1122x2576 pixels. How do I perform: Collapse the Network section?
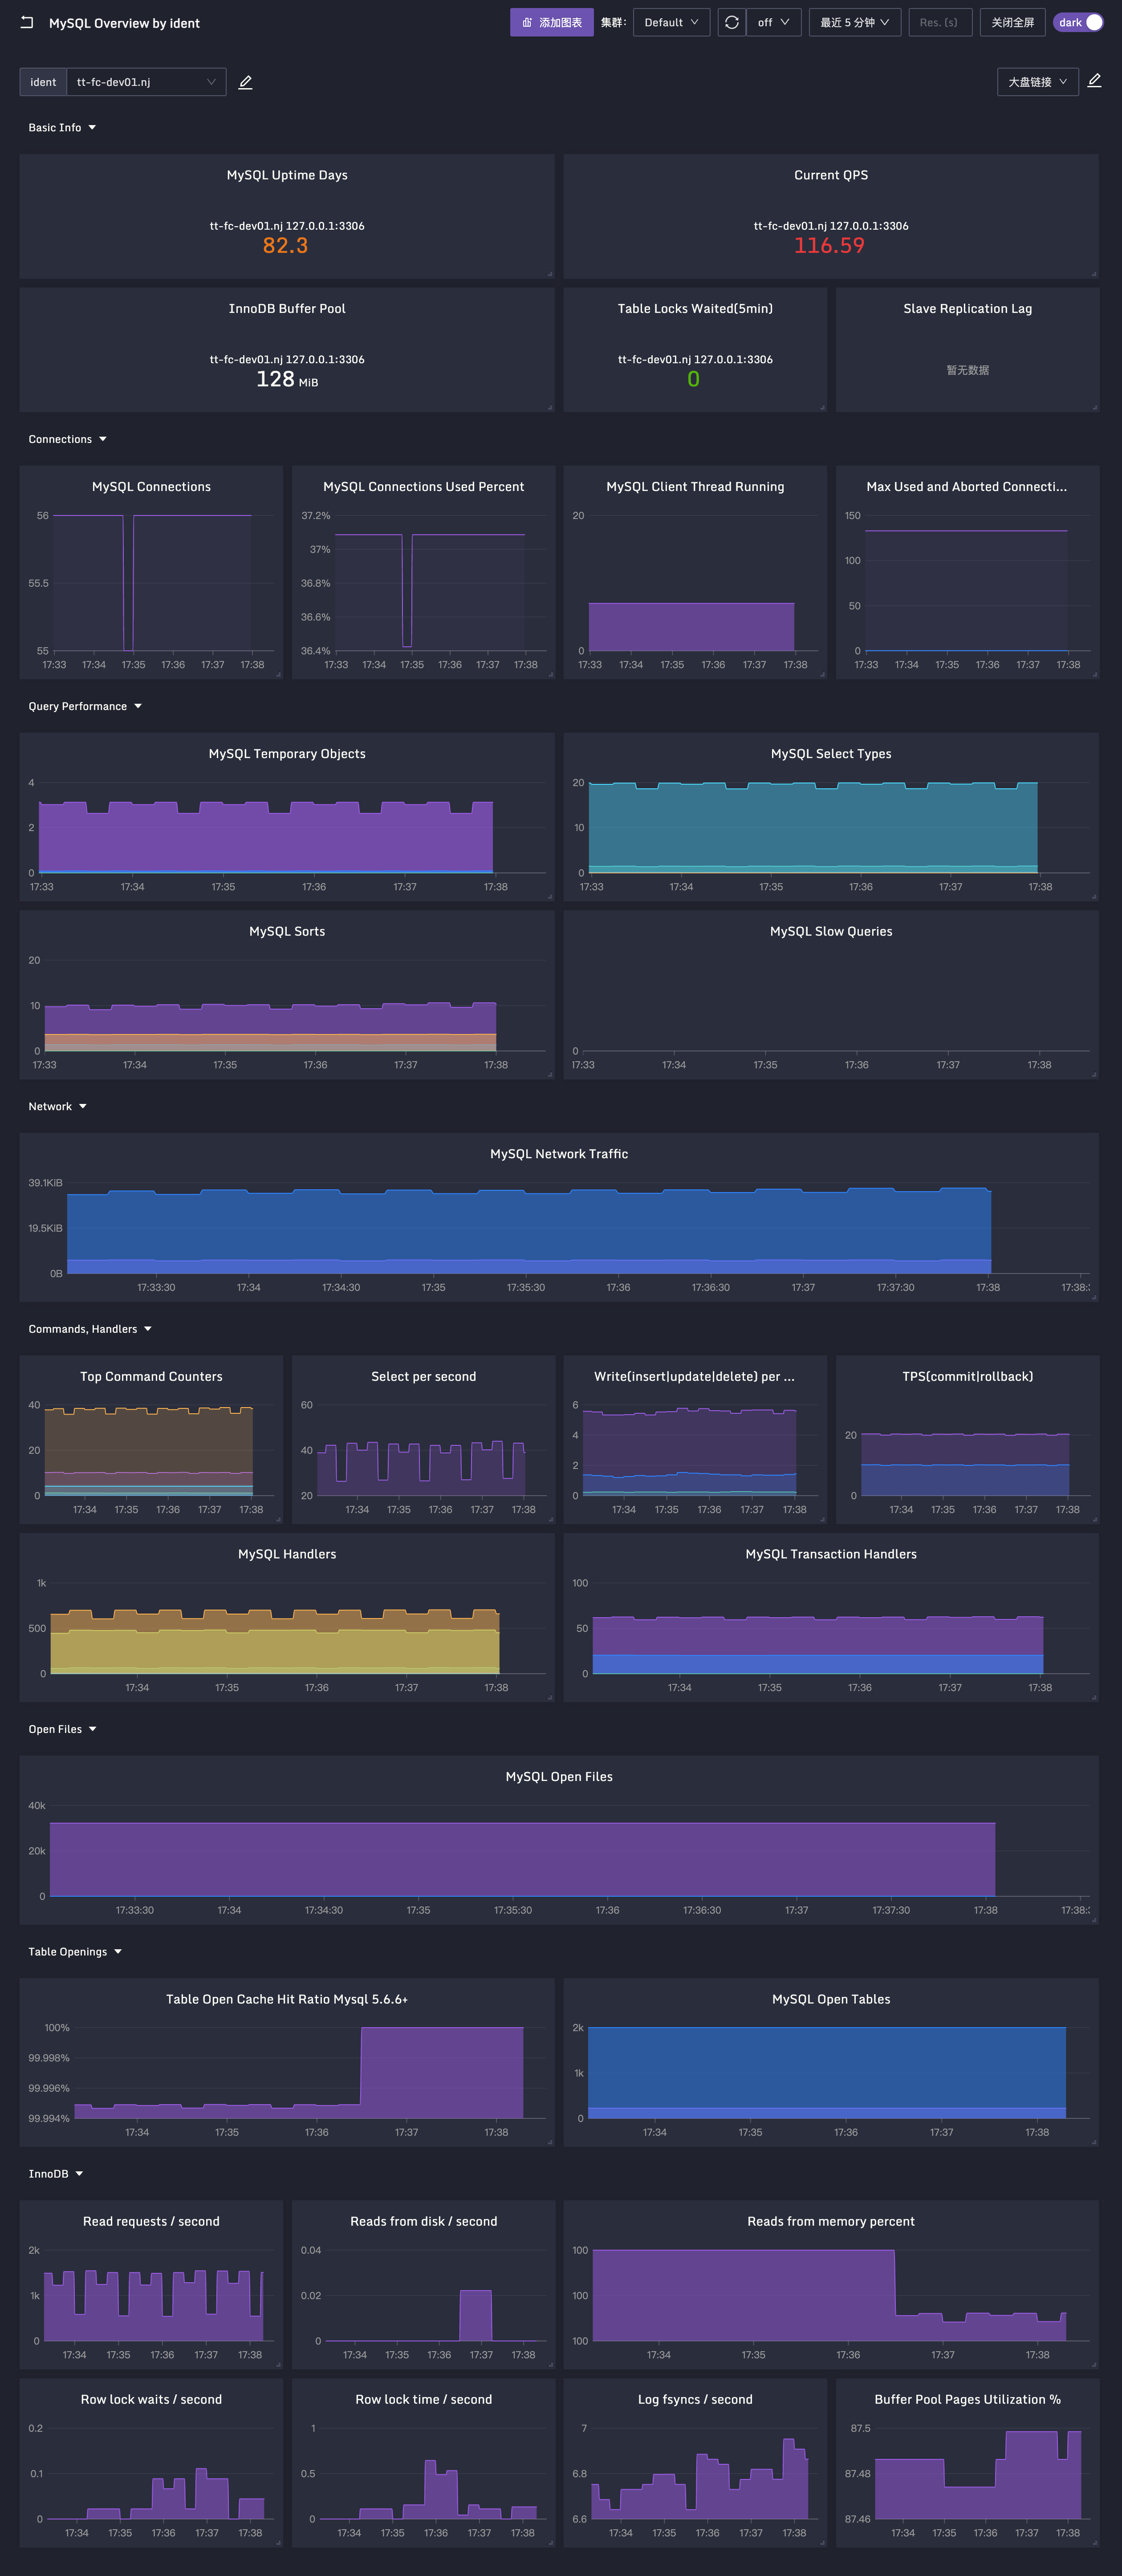[x=57, y=1106]
